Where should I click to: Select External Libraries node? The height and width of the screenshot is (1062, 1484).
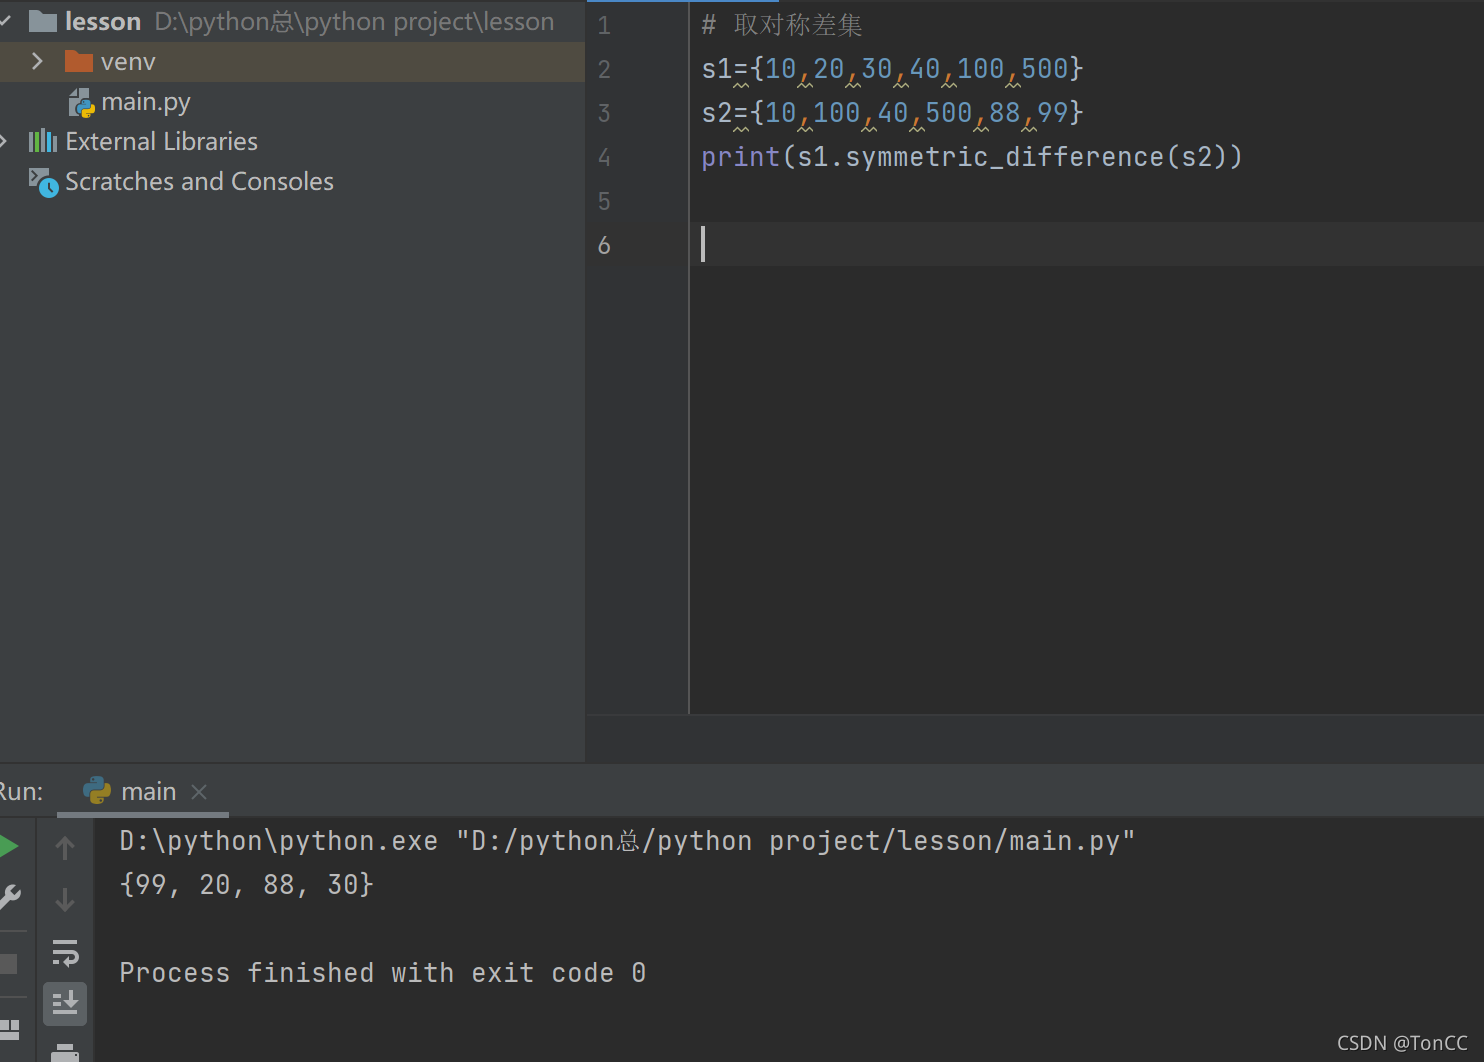143,141
